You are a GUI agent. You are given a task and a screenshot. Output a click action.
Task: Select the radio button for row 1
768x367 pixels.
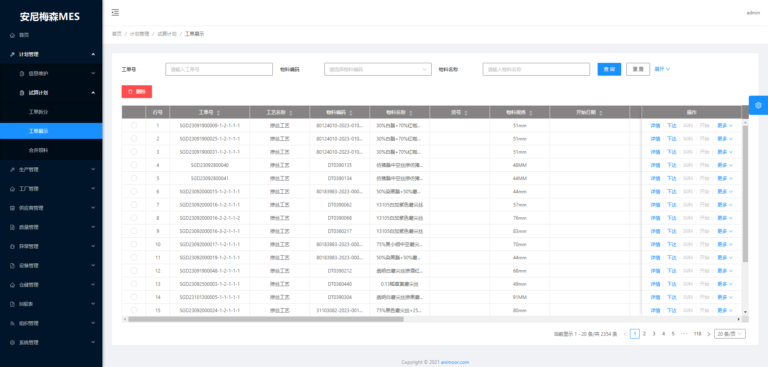tap(134, 125)
